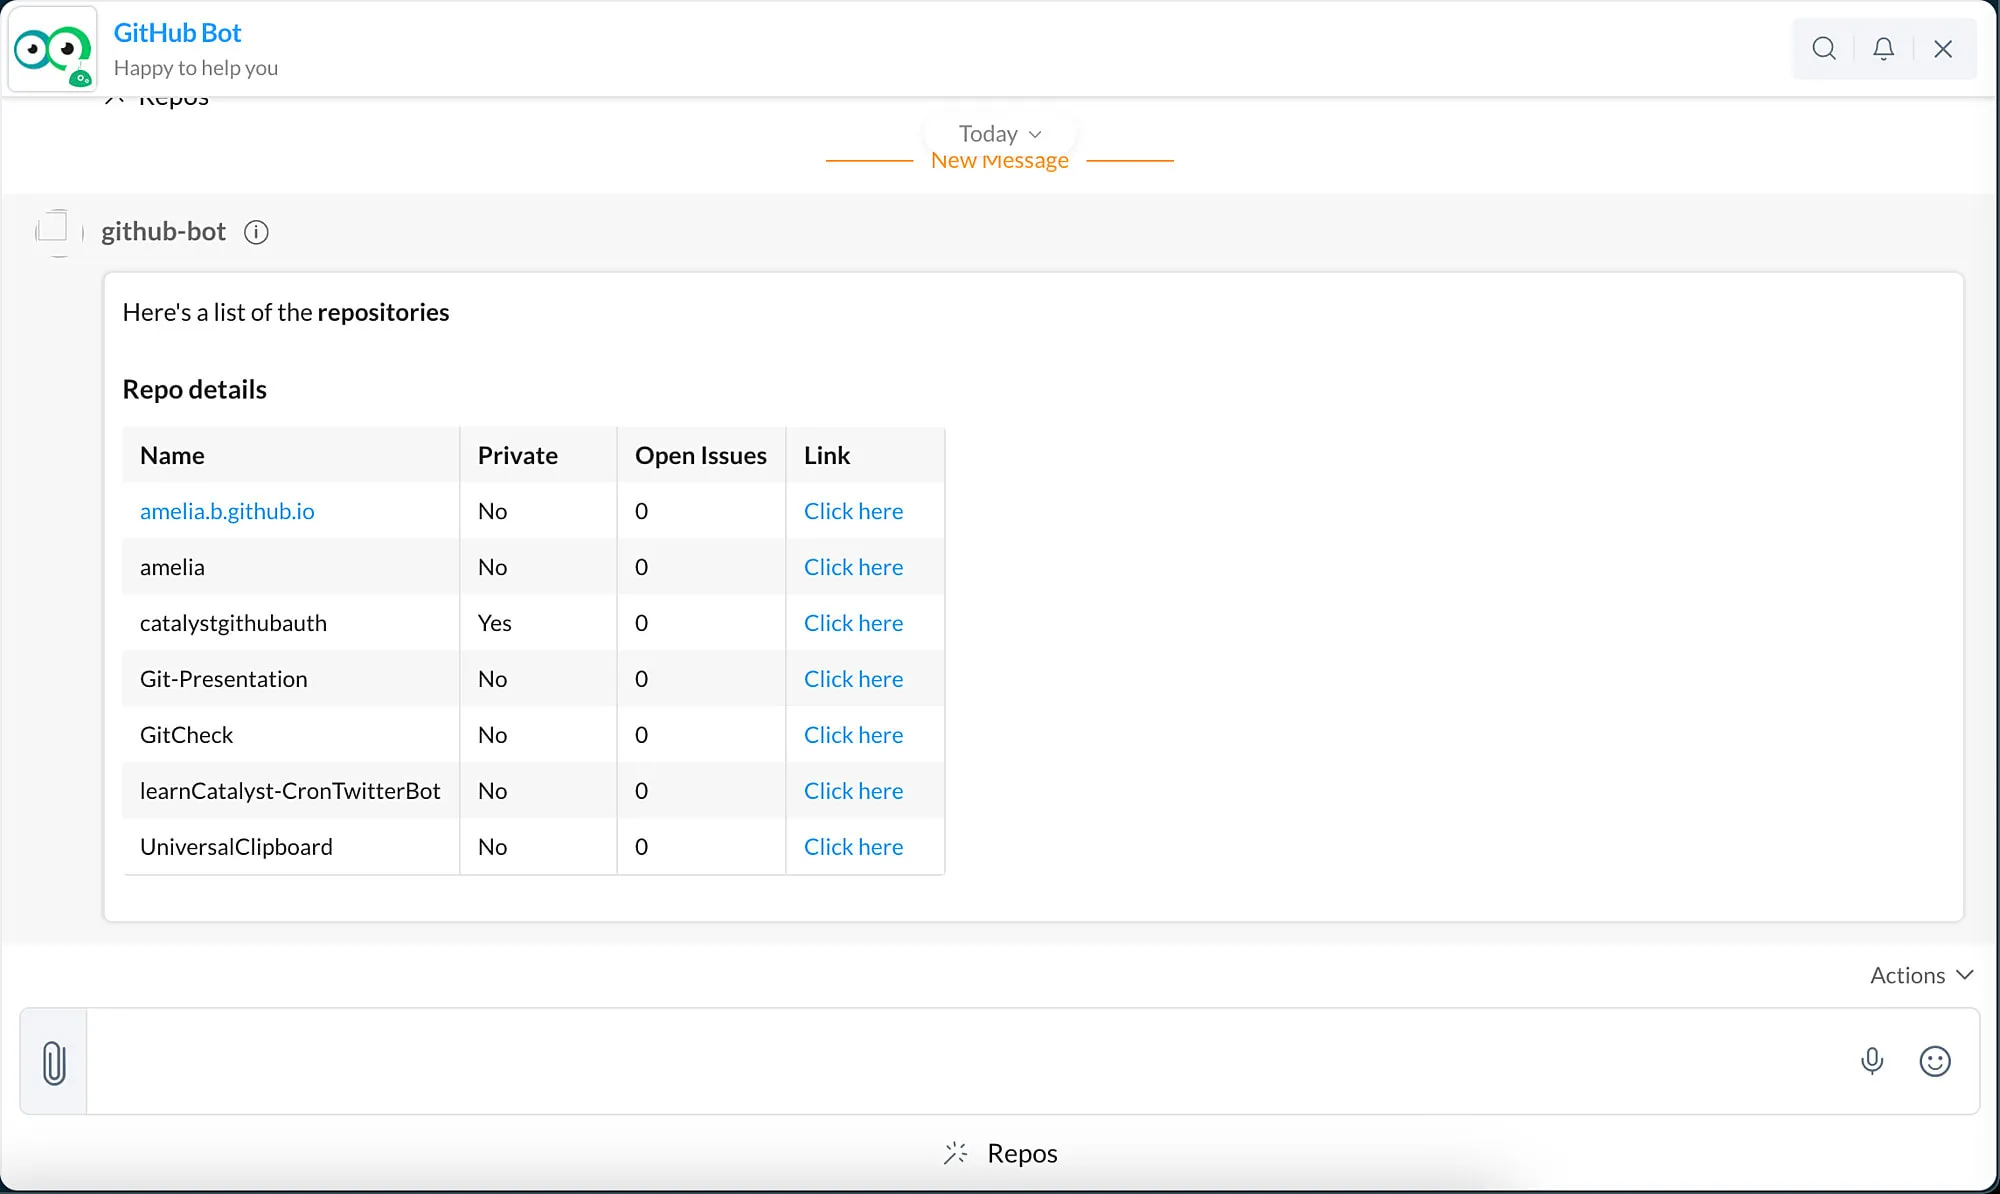Click the GitHub Bot title text

[x=177, y=33]
